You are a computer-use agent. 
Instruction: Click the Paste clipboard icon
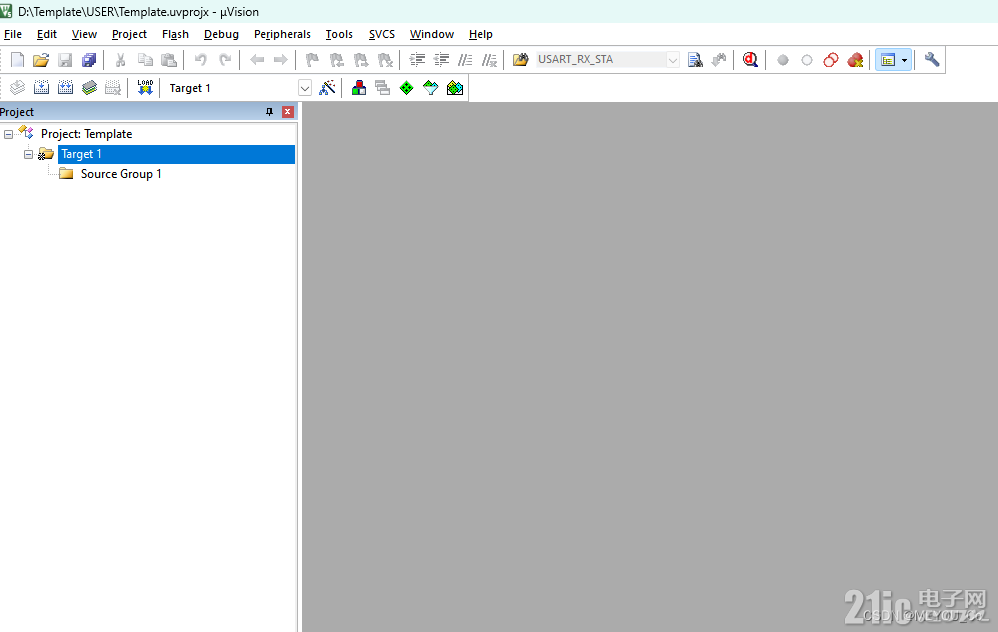pos(169,60)
